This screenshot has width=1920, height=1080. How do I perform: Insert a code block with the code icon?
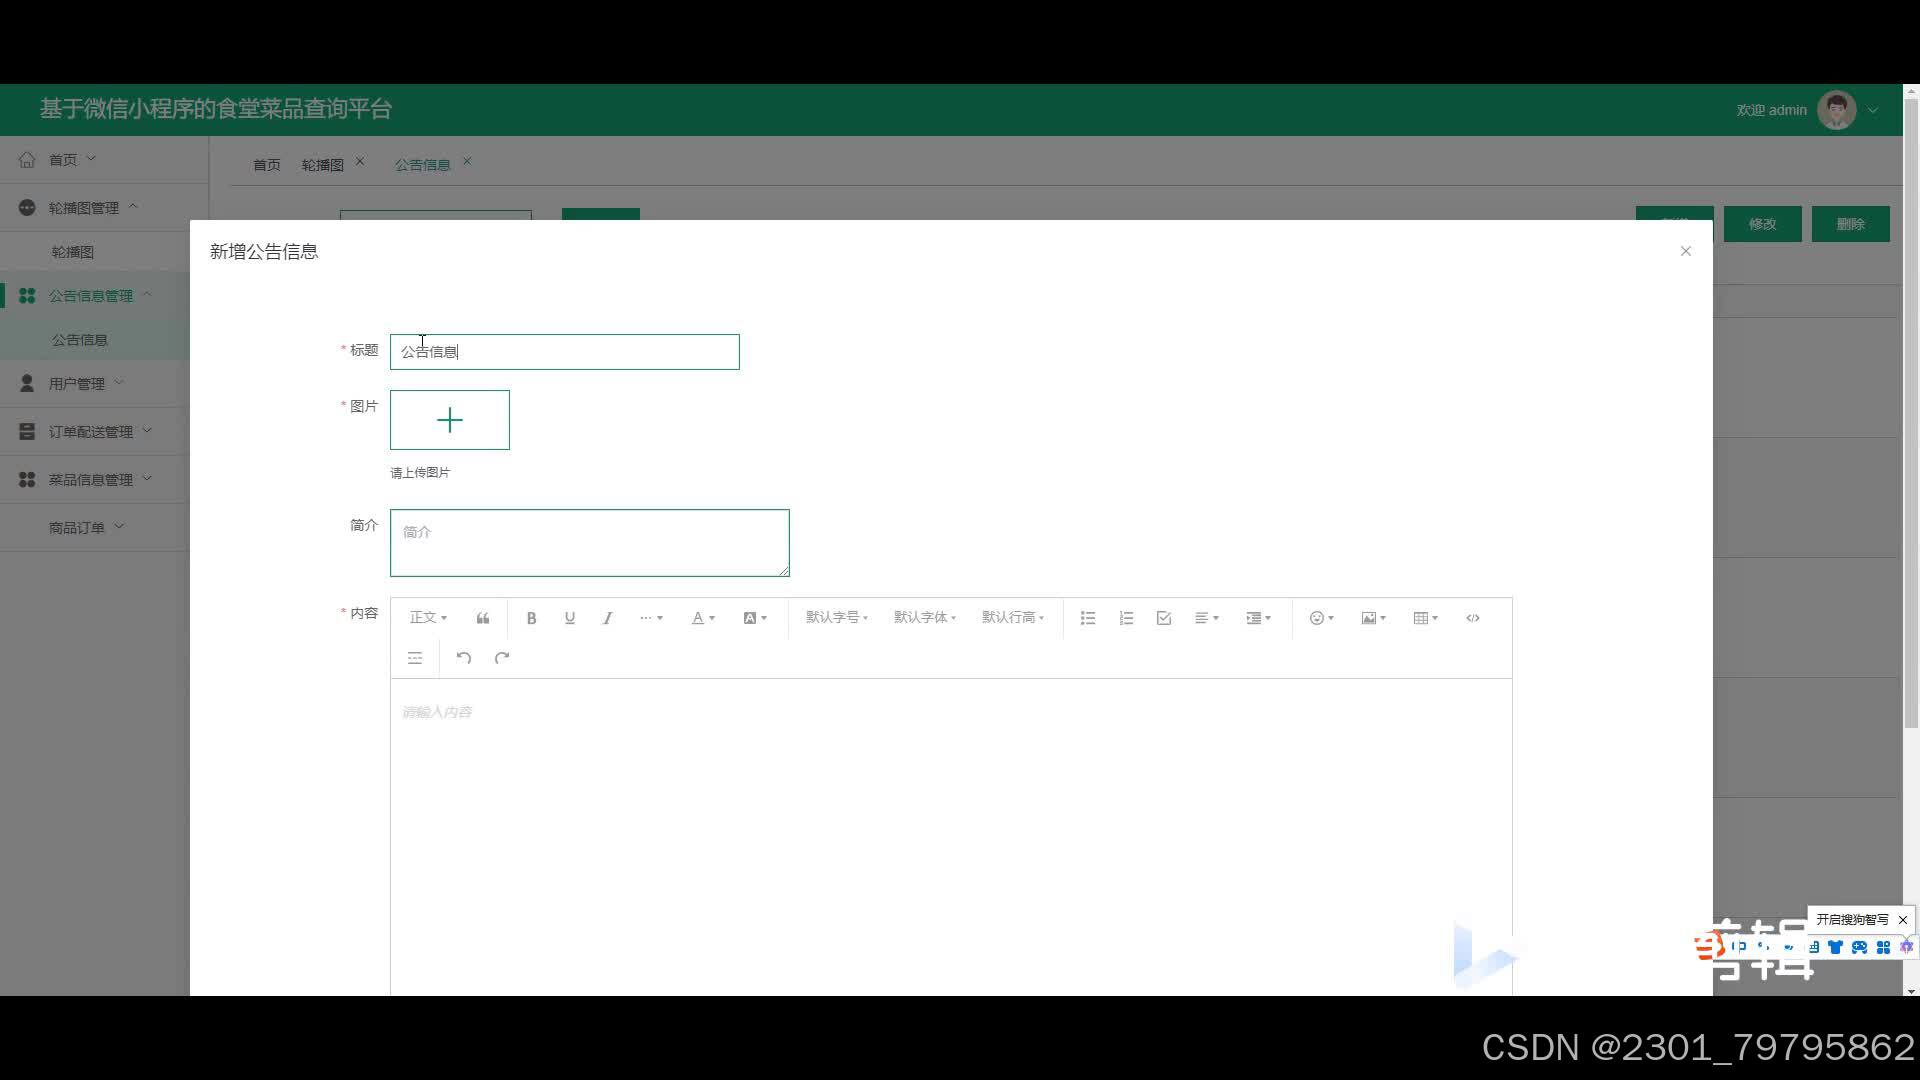[1472, 618]
